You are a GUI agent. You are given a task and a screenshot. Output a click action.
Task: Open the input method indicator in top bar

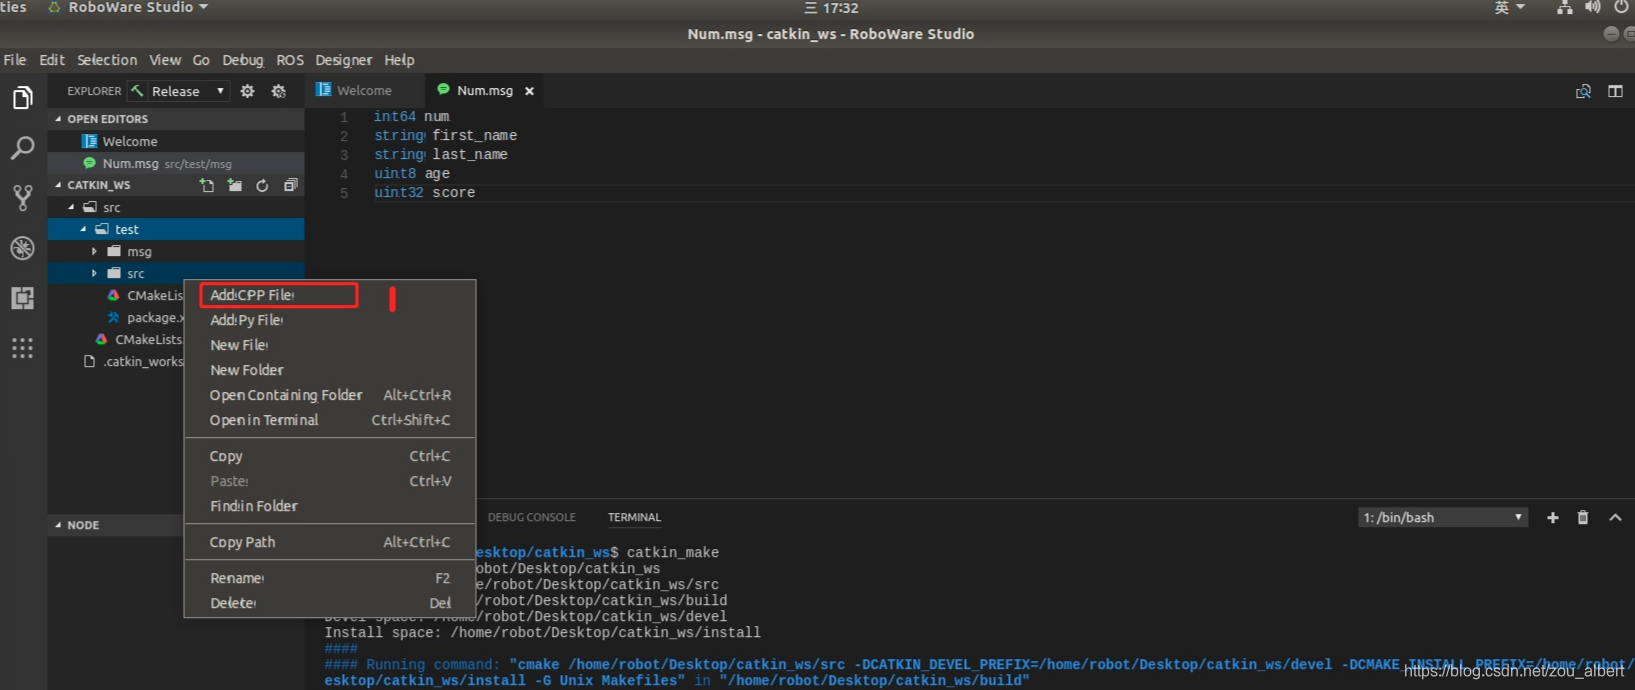(x=1510, y=7)
